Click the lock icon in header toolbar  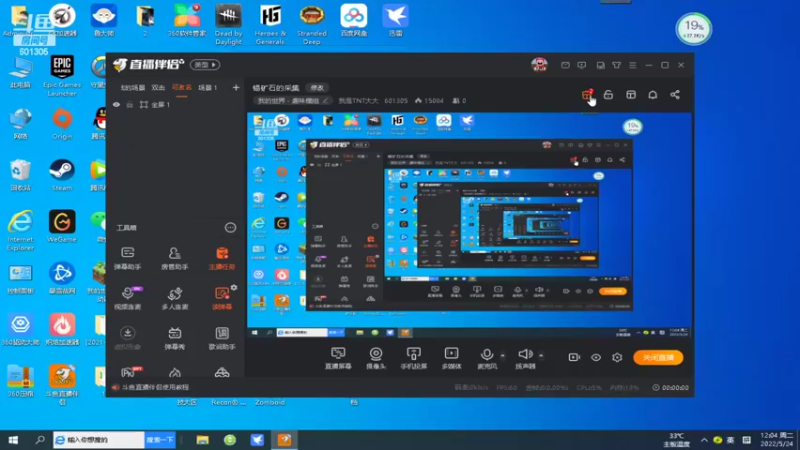point(608,95)
